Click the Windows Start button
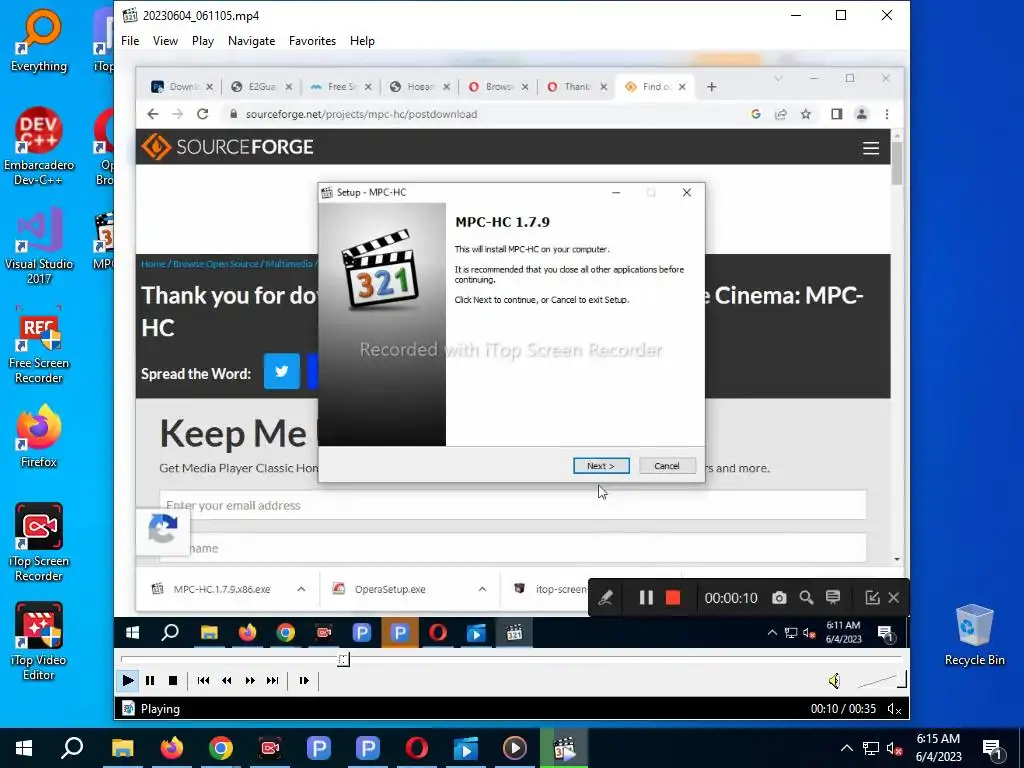The width and height of the screenshot is (1024, 768). [x=24, y=748]
